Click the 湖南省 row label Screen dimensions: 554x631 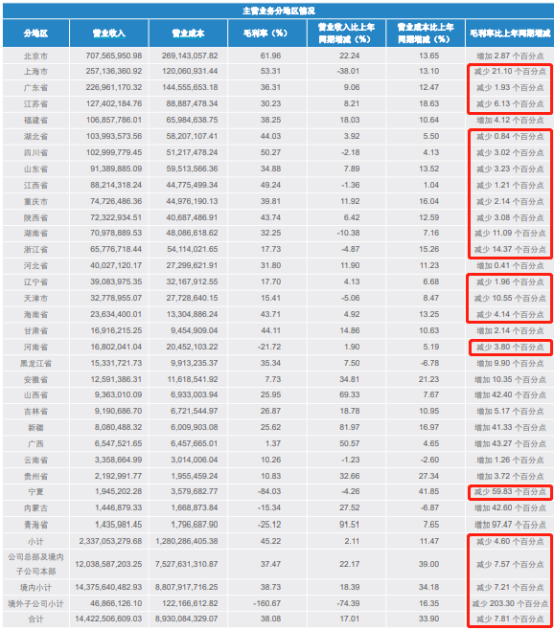tap(36, 233)
